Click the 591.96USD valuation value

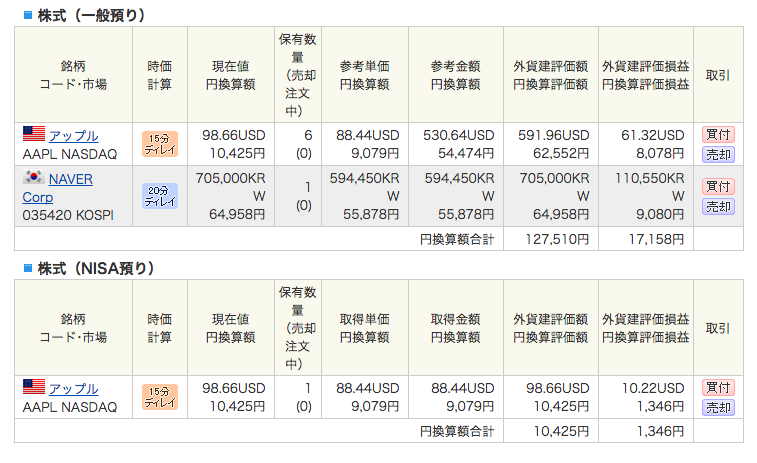(553, 135)
